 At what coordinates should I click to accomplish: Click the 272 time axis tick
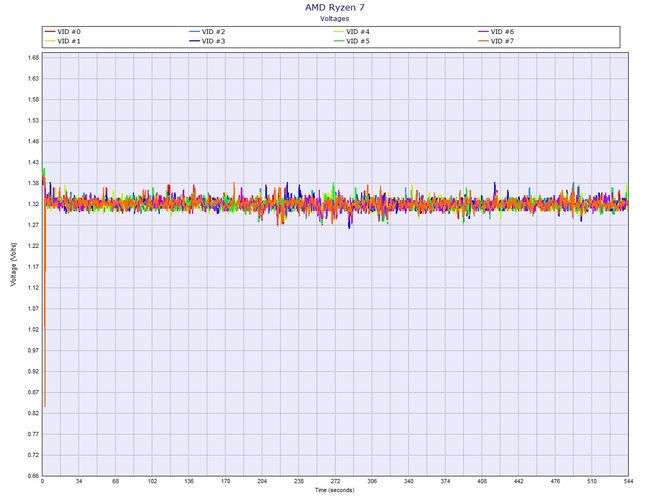(x=335, y=481)
